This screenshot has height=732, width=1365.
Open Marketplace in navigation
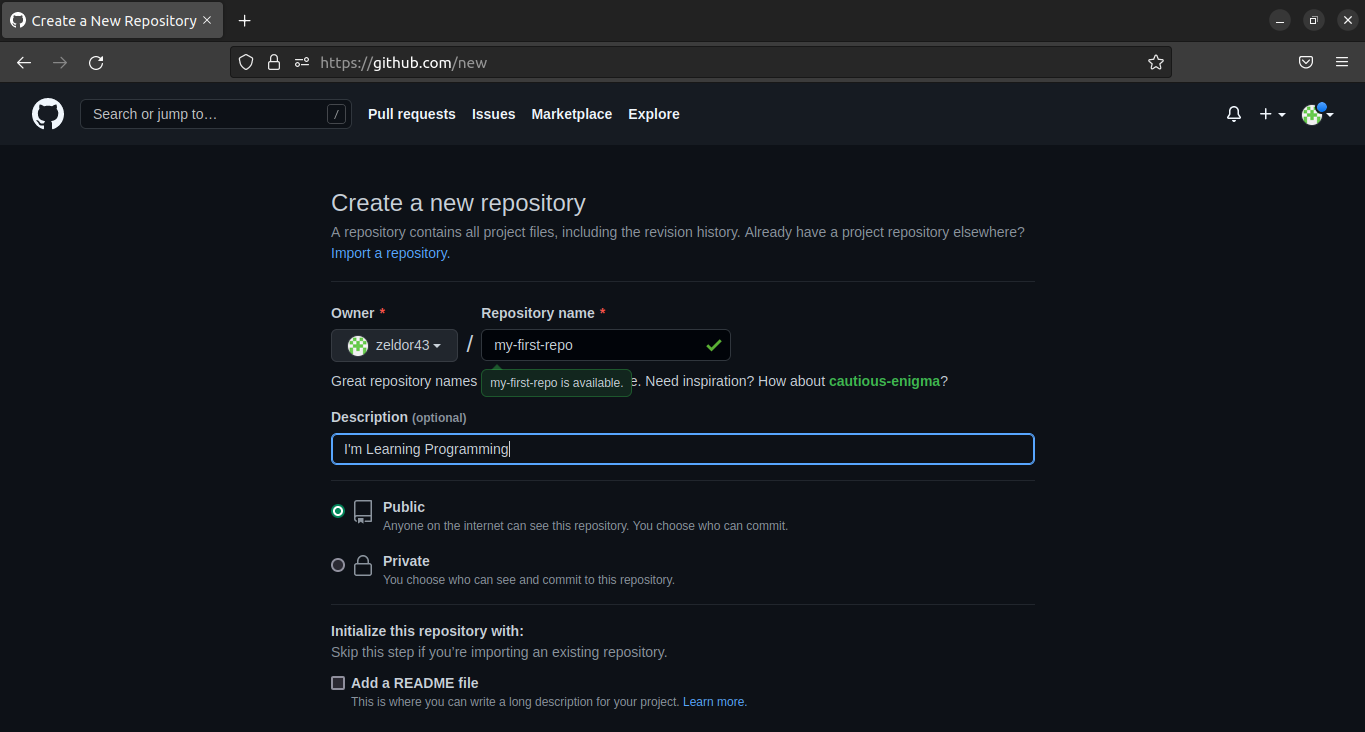[572, 114]
